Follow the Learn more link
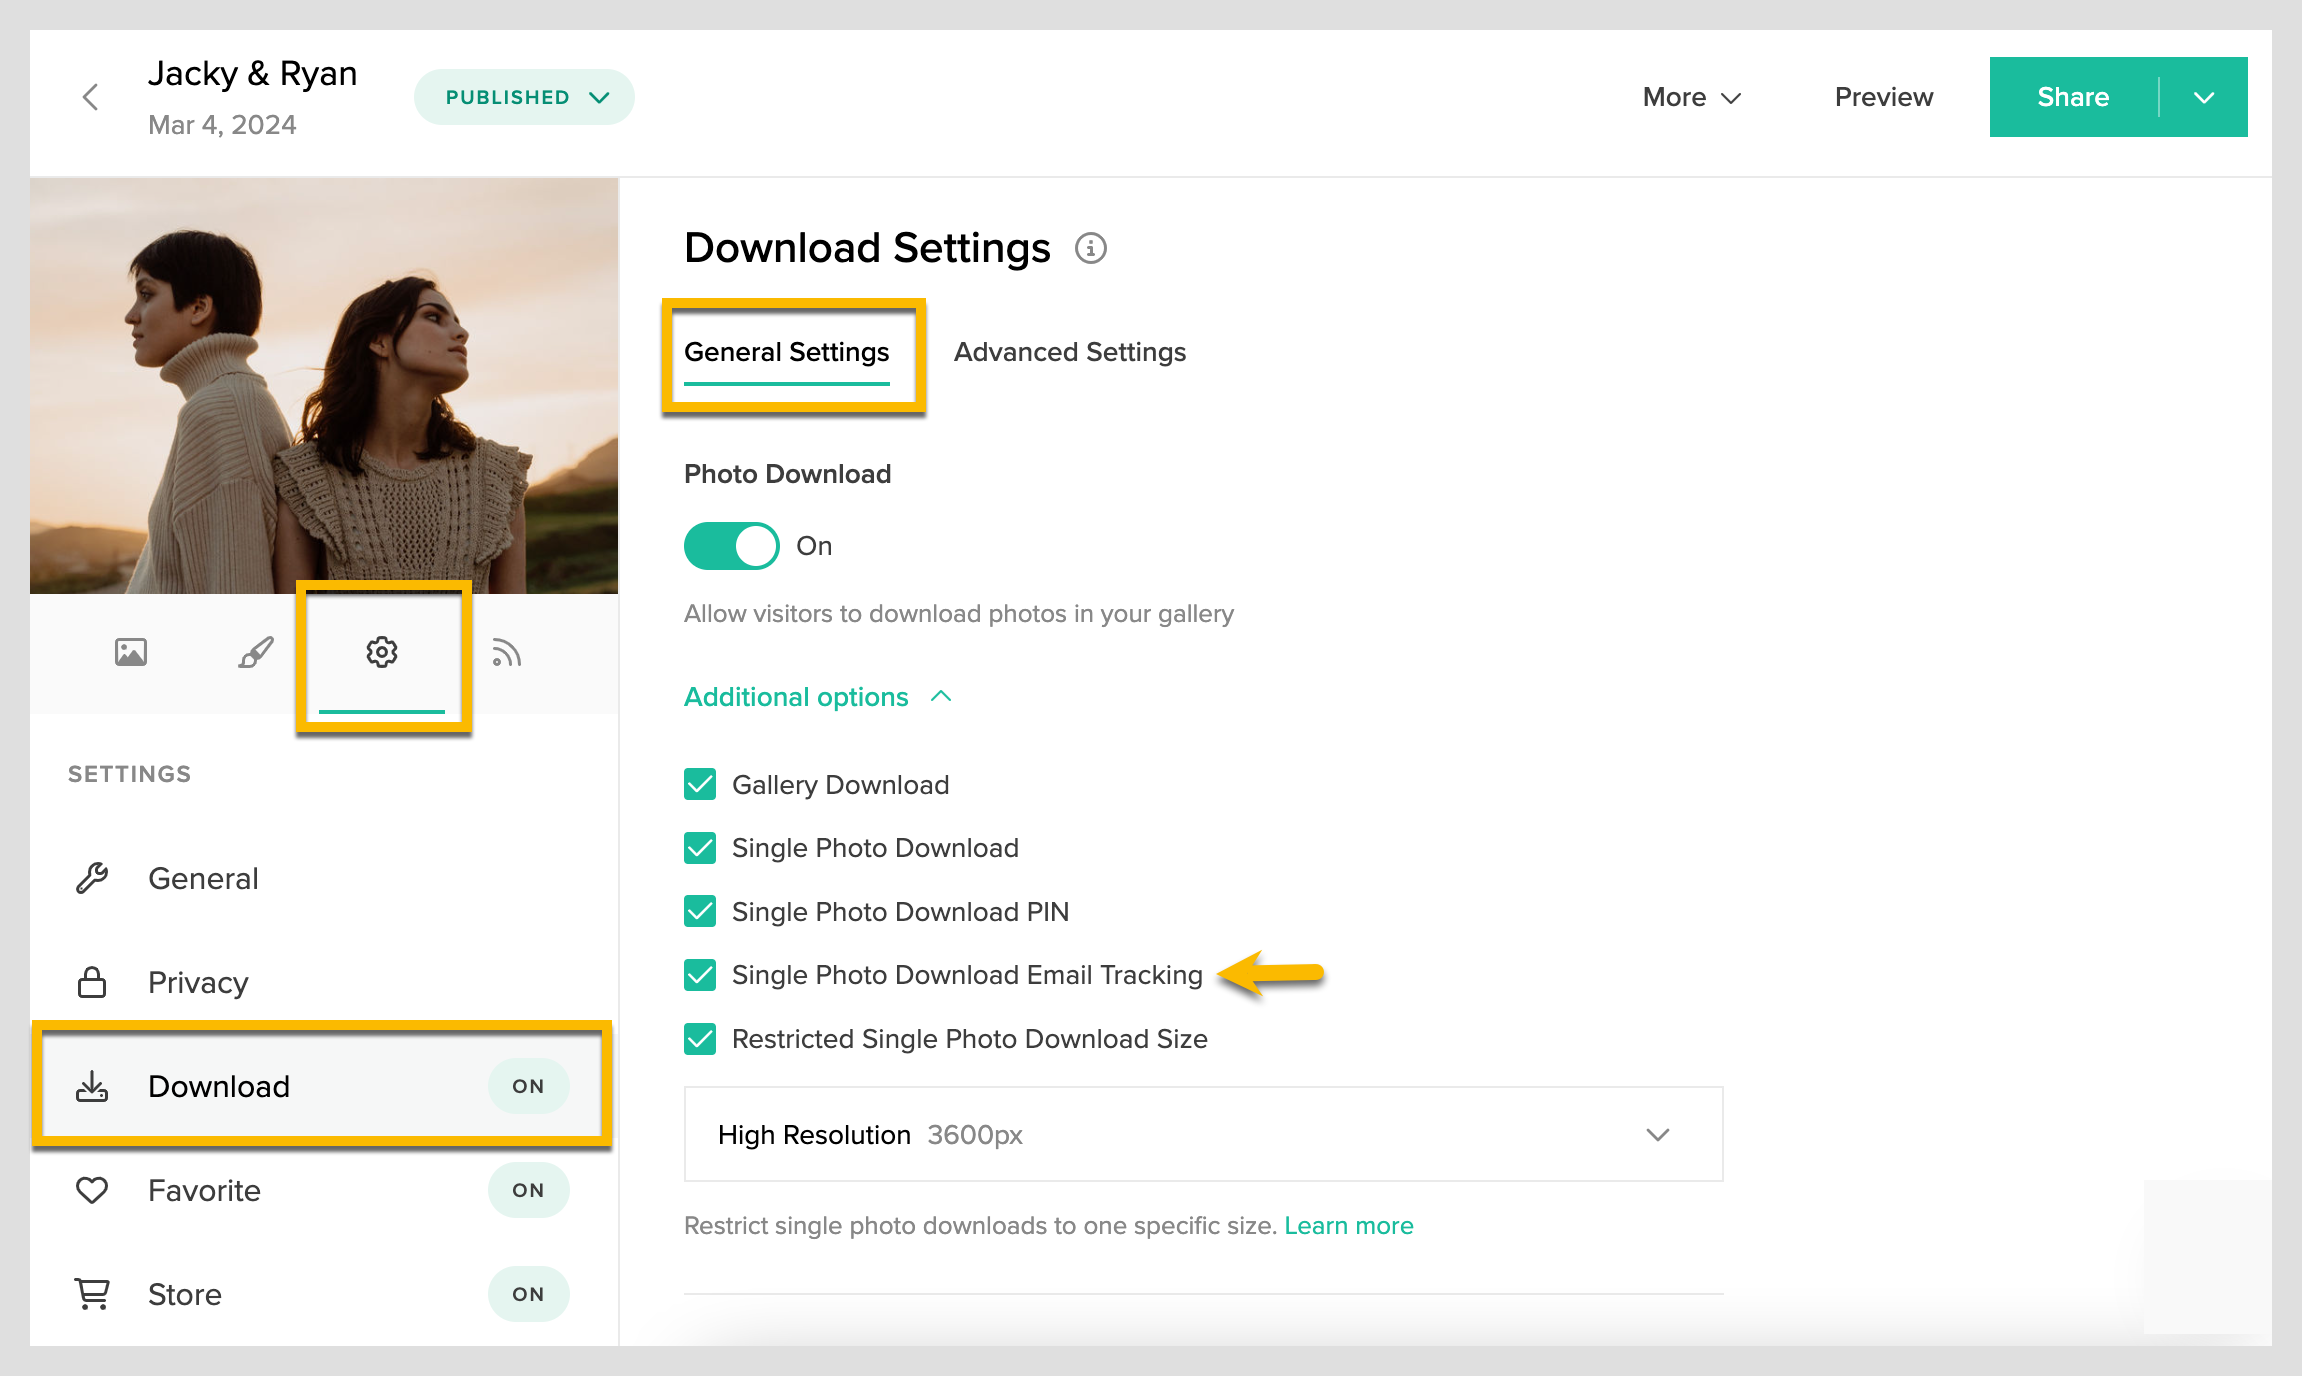 click(1348, 1226)
